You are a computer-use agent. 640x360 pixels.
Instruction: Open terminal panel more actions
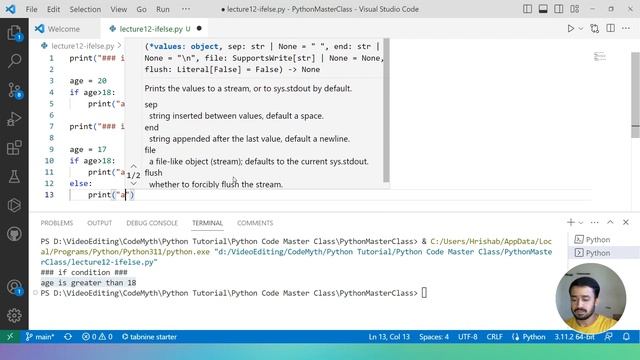tap(594, 222)
